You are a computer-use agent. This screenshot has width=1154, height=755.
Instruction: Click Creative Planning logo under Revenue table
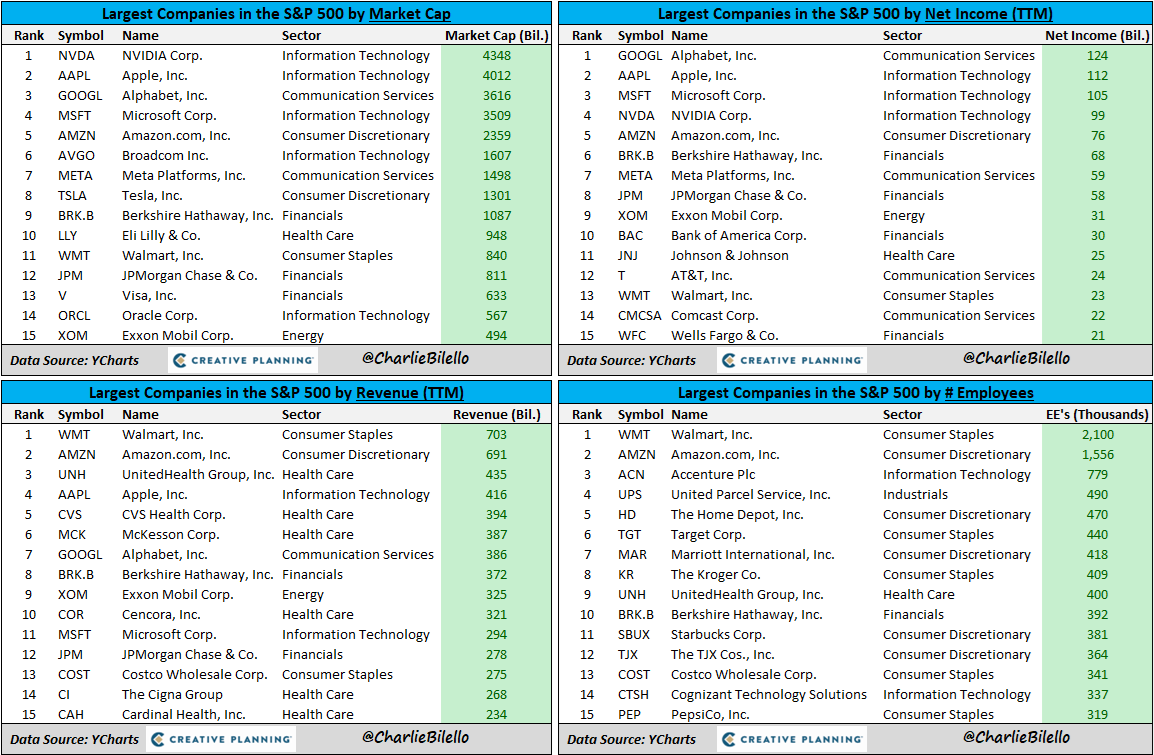(220, 739)
